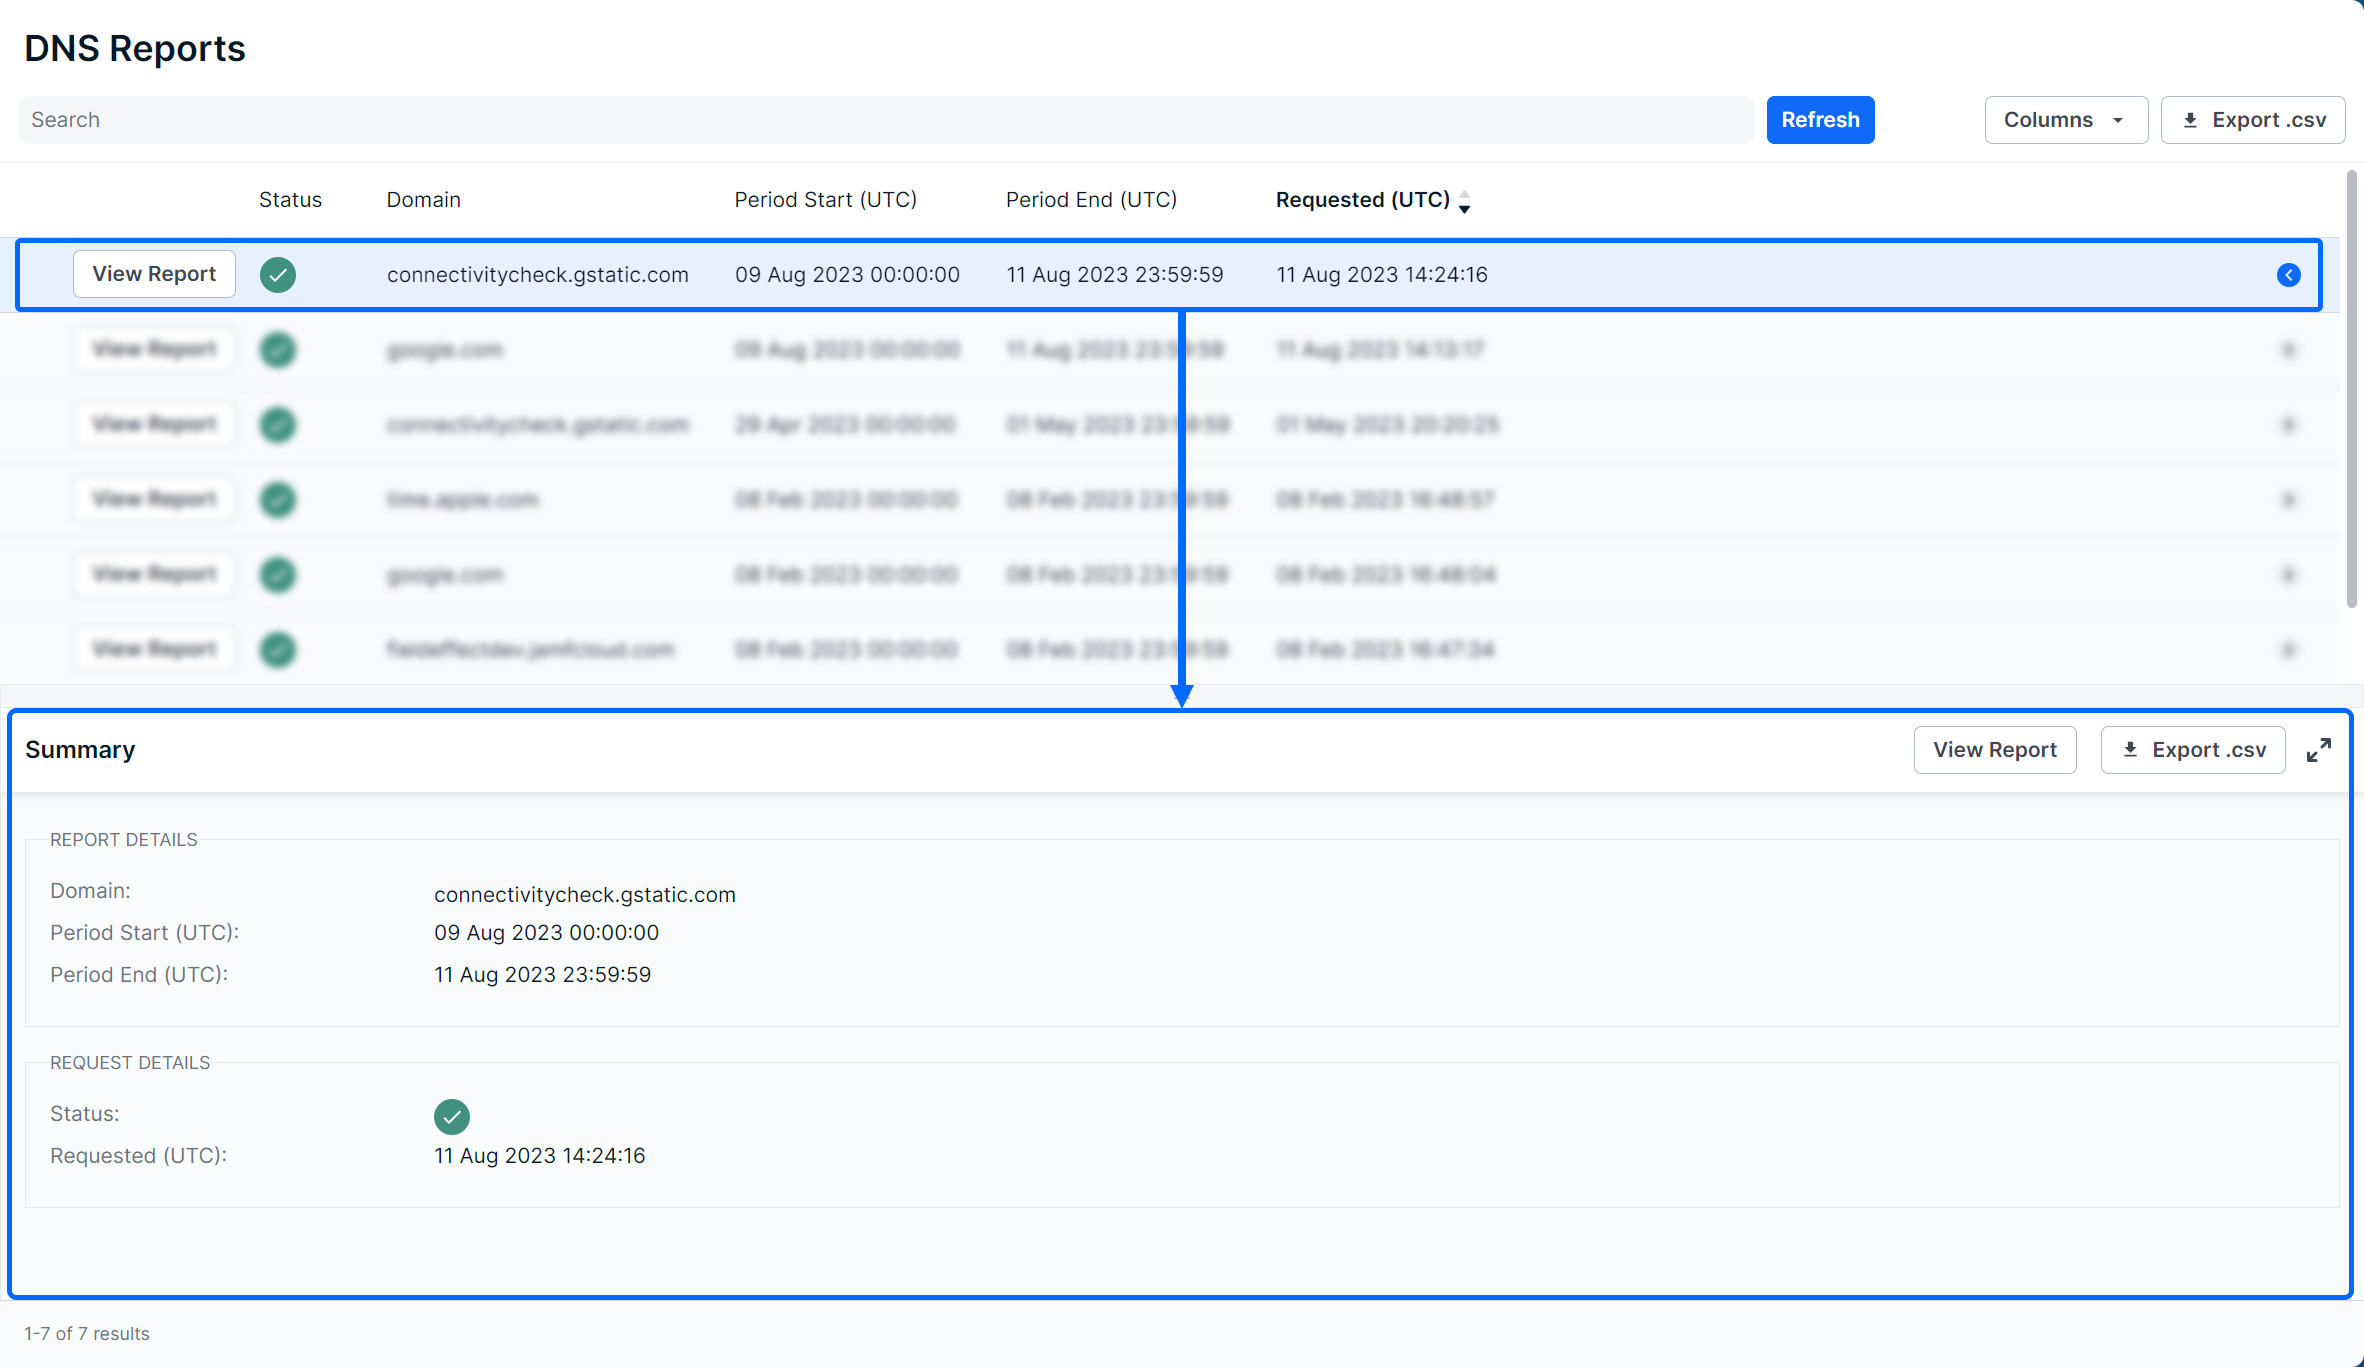
Task: Click the download icon on Summary export button
Action: click(2130, 750)
